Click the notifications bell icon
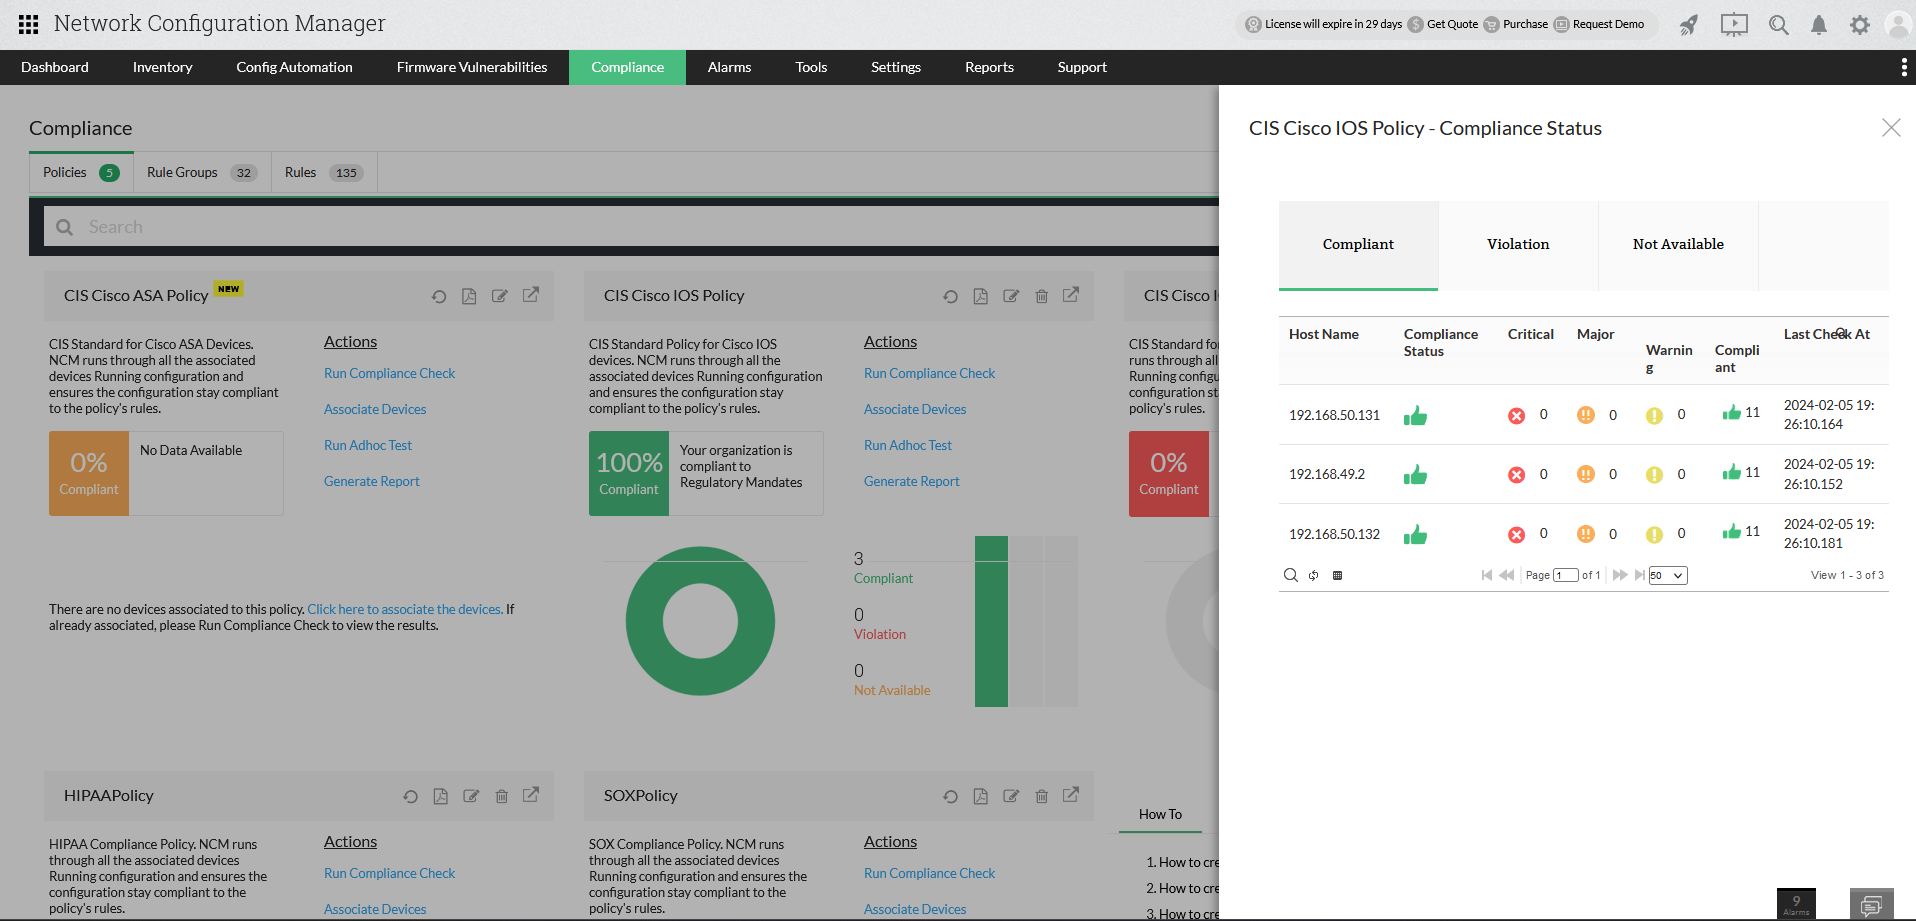Screen dimensions: 1916x921 point(1819,25)
